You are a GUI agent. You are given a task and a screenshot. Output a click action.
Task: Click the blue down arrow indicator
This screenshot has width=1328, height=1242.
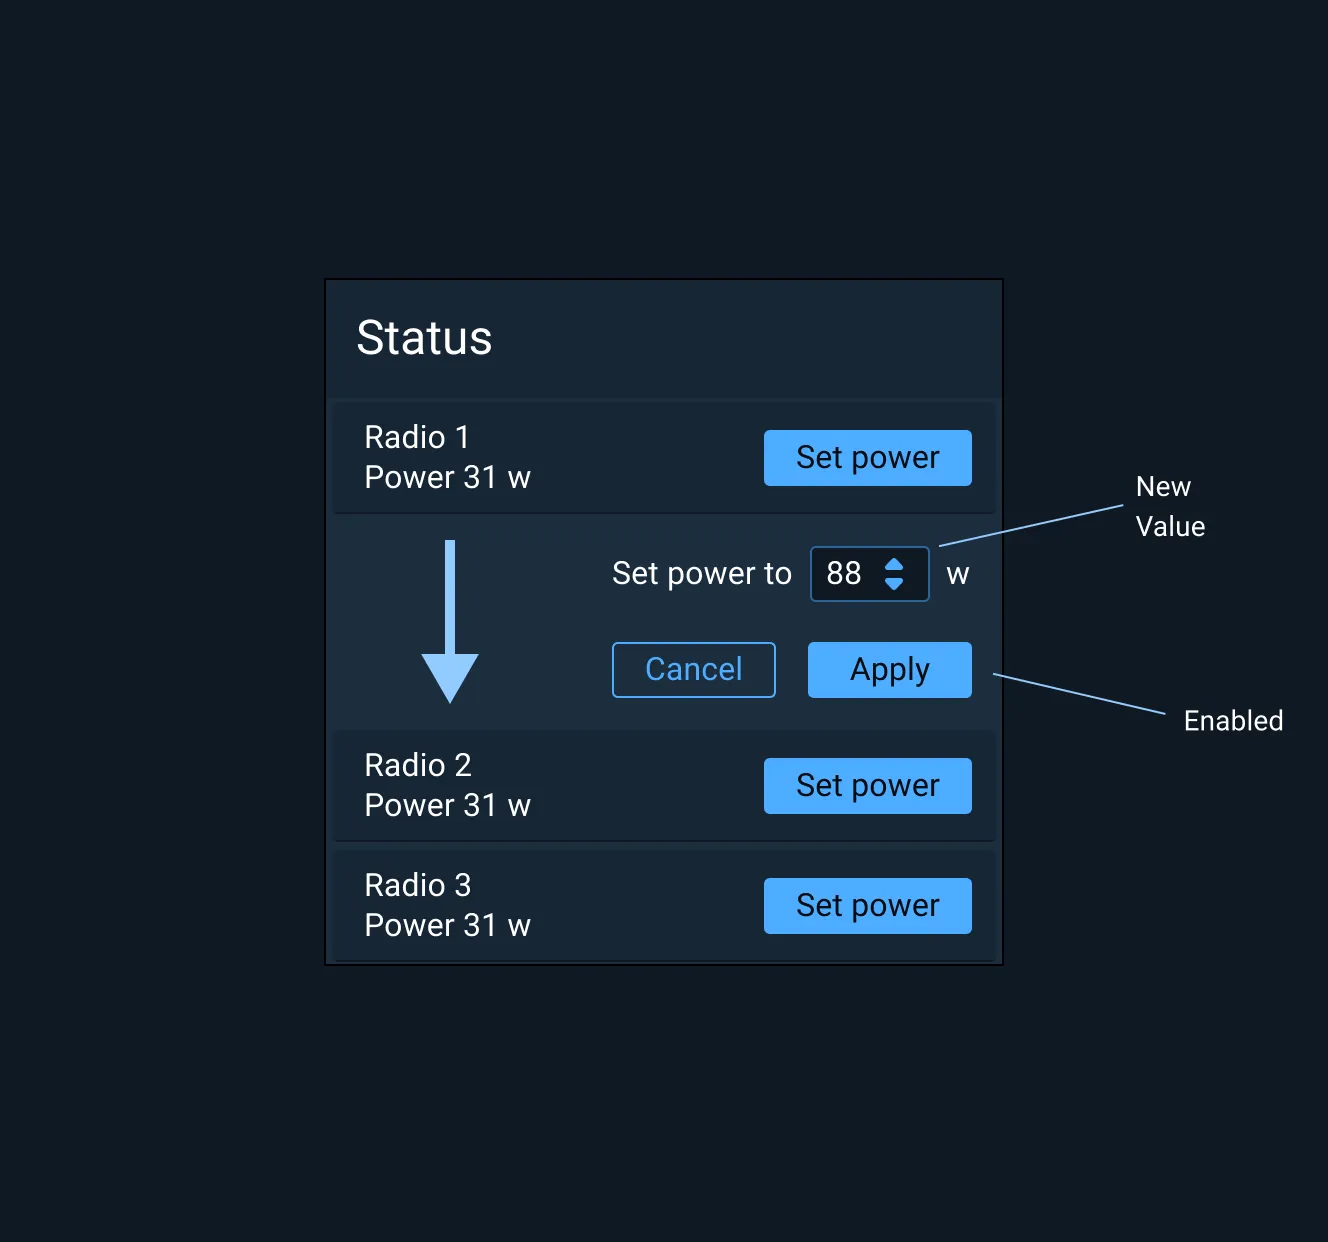(451, 622)
